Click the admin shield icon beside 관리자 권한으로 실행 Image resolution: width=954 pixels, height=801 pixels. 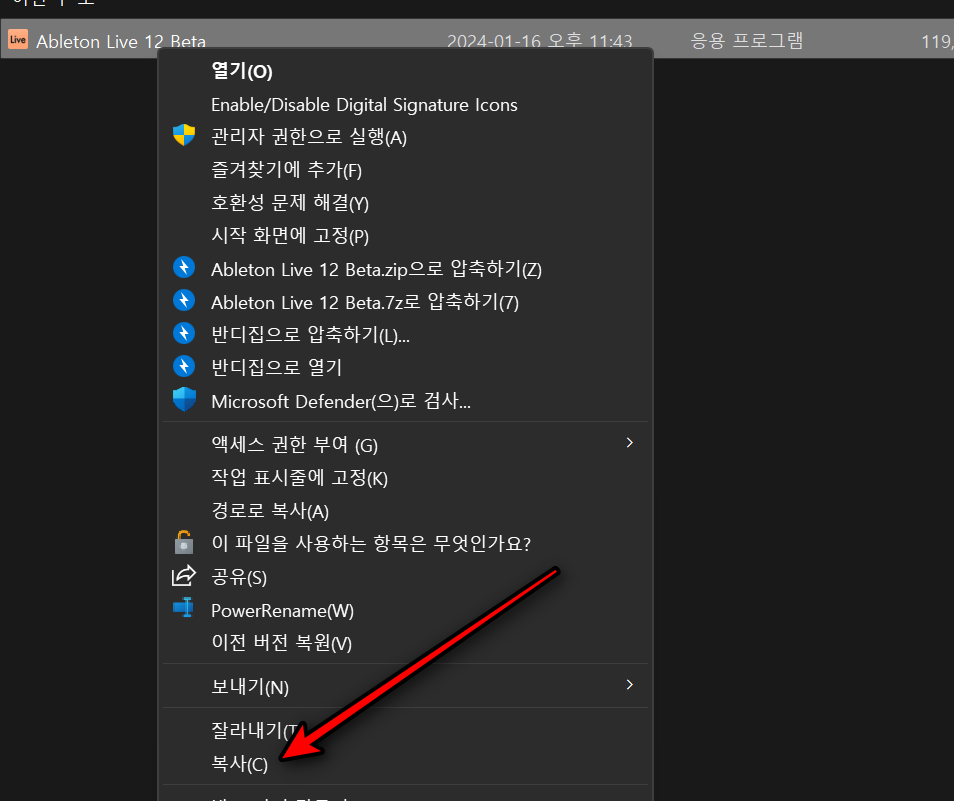point(184,135)
